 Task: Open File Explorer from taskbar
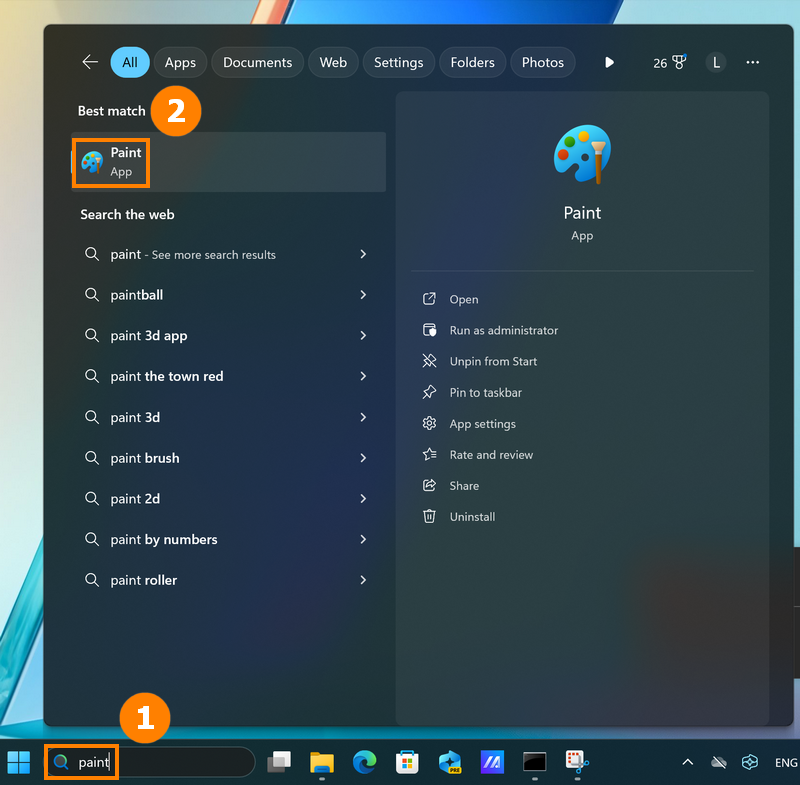[322, 762]
